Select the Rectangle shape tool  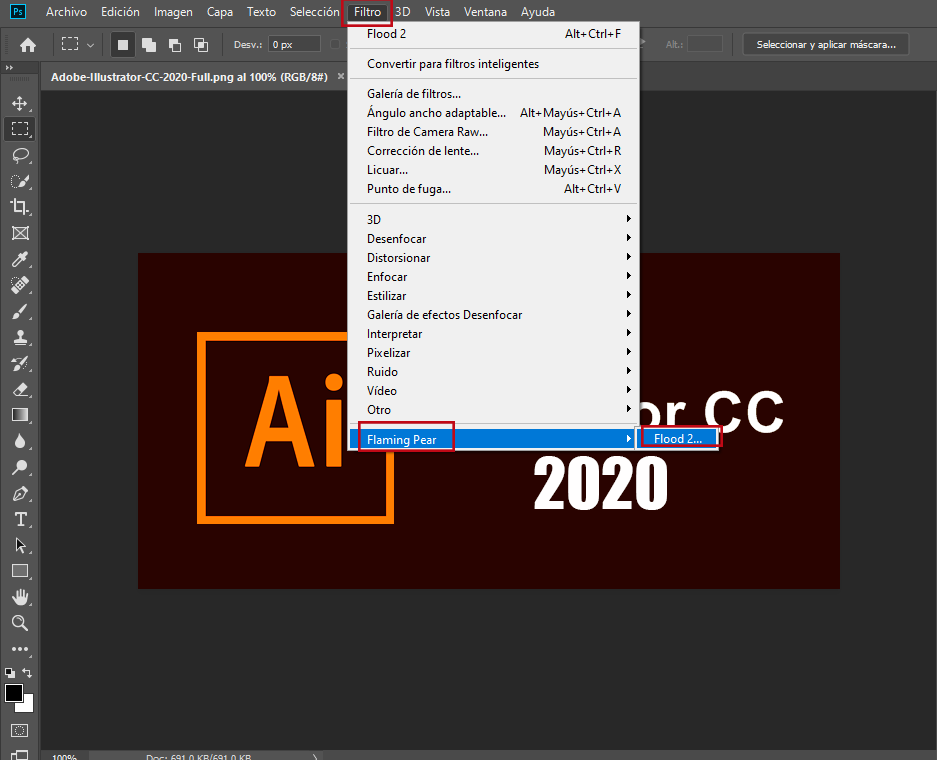[20, 571]
